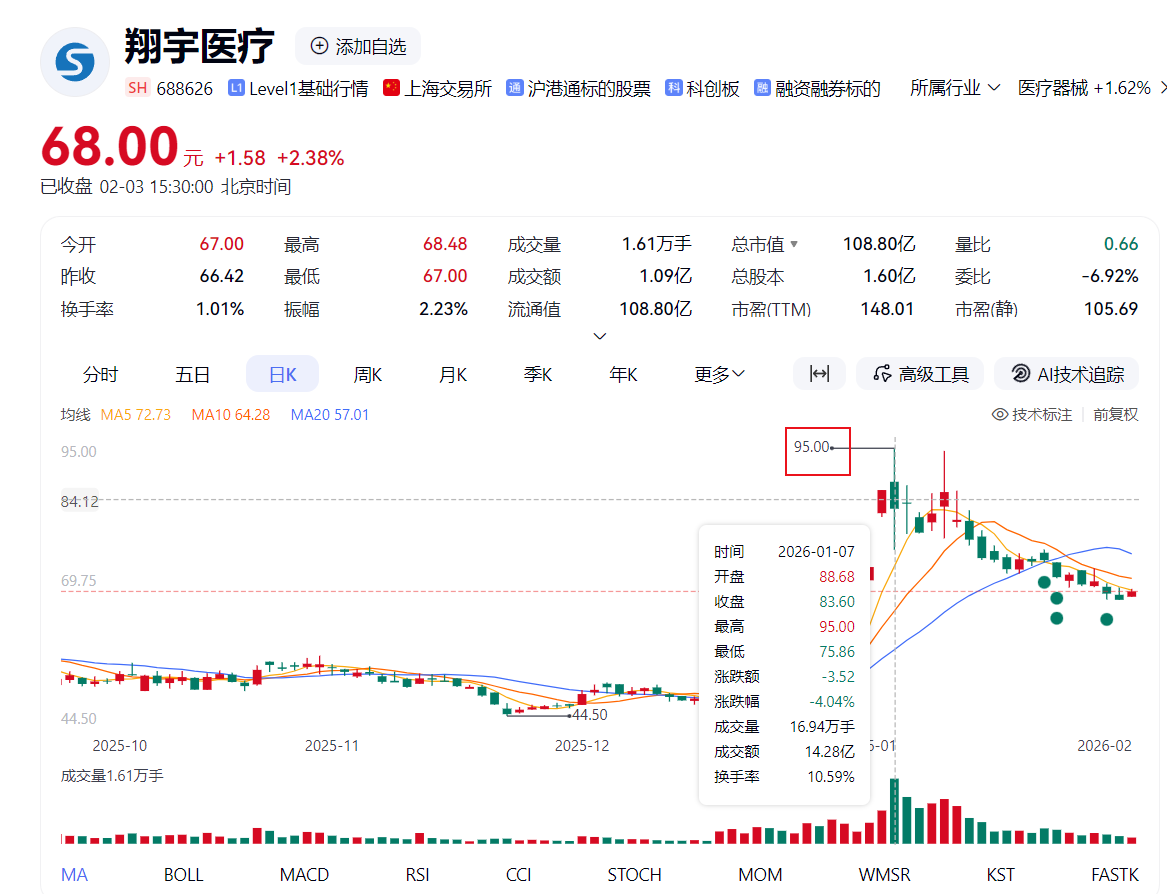
Task: Click the MA5 72.73 indicator label
Action: point(135,415)
